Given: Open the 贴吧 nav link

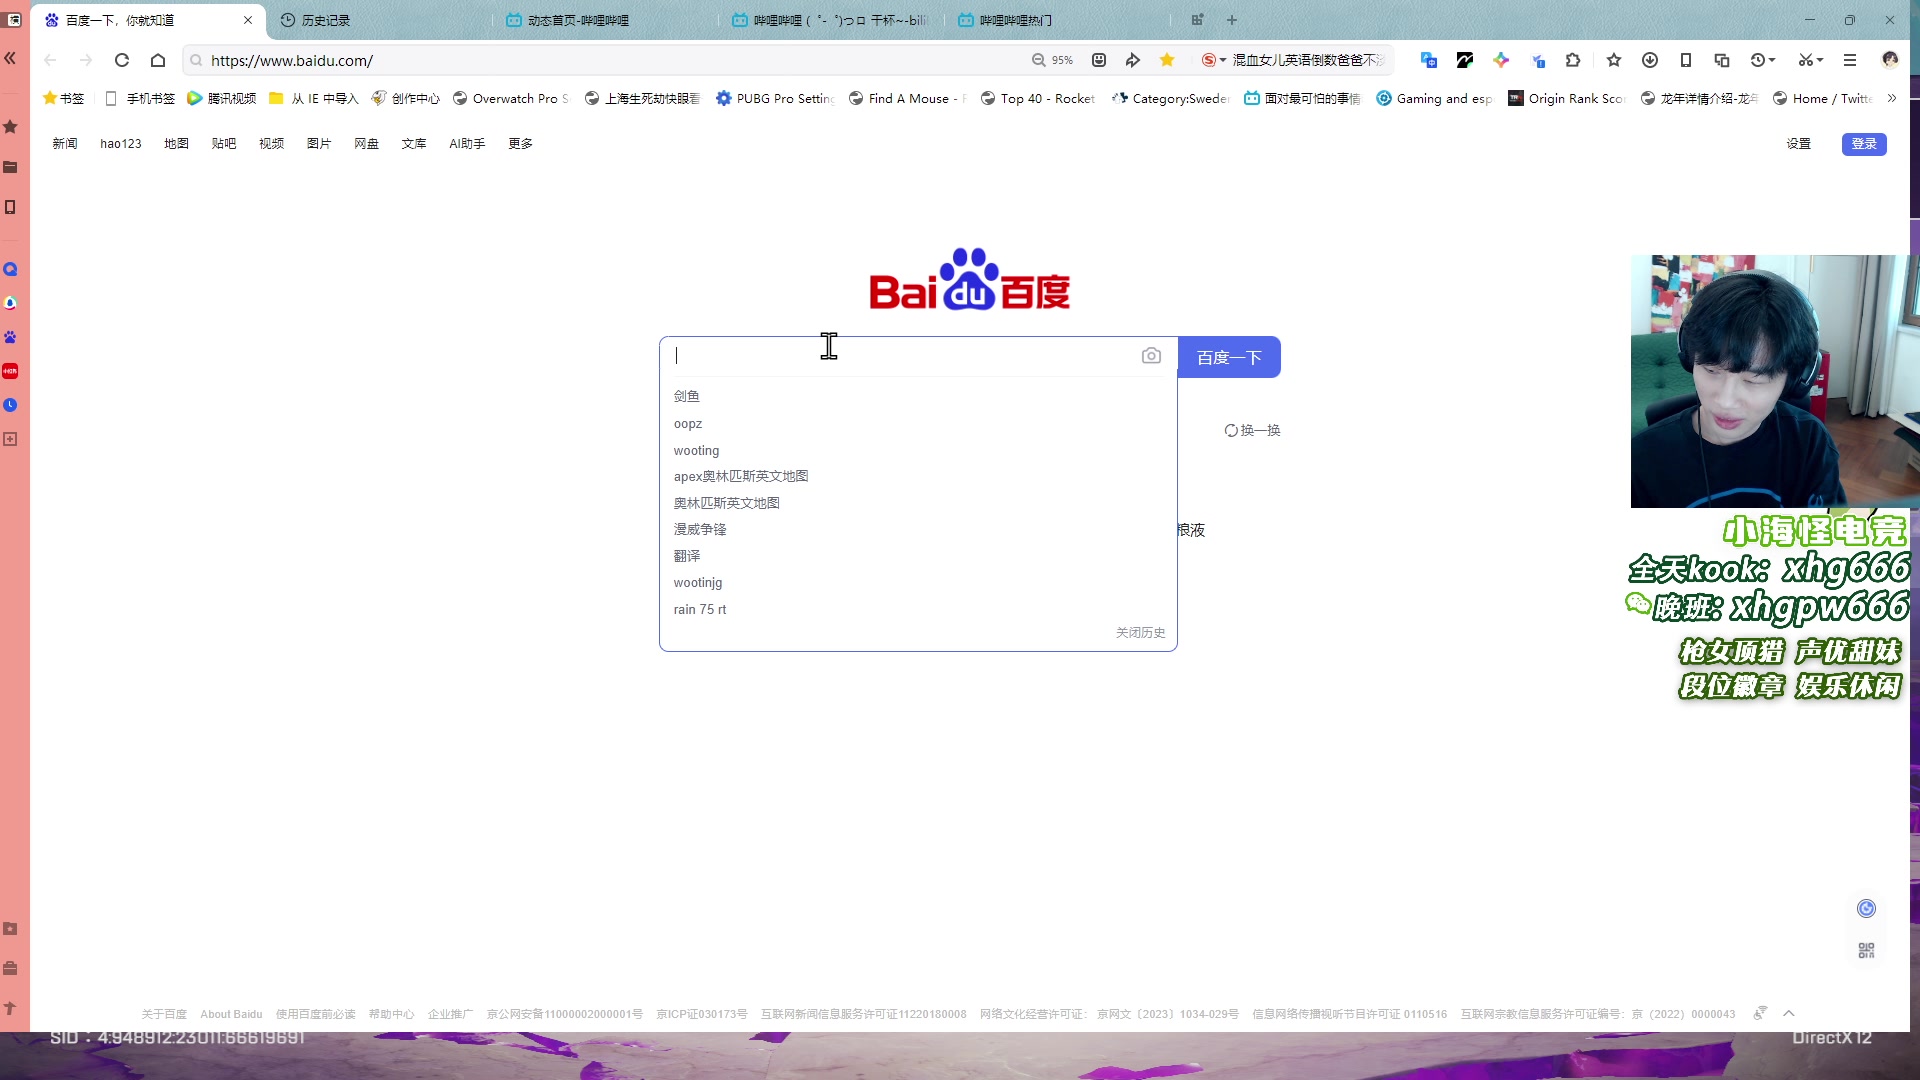Looking at the screenshot, I should [224, 144].
